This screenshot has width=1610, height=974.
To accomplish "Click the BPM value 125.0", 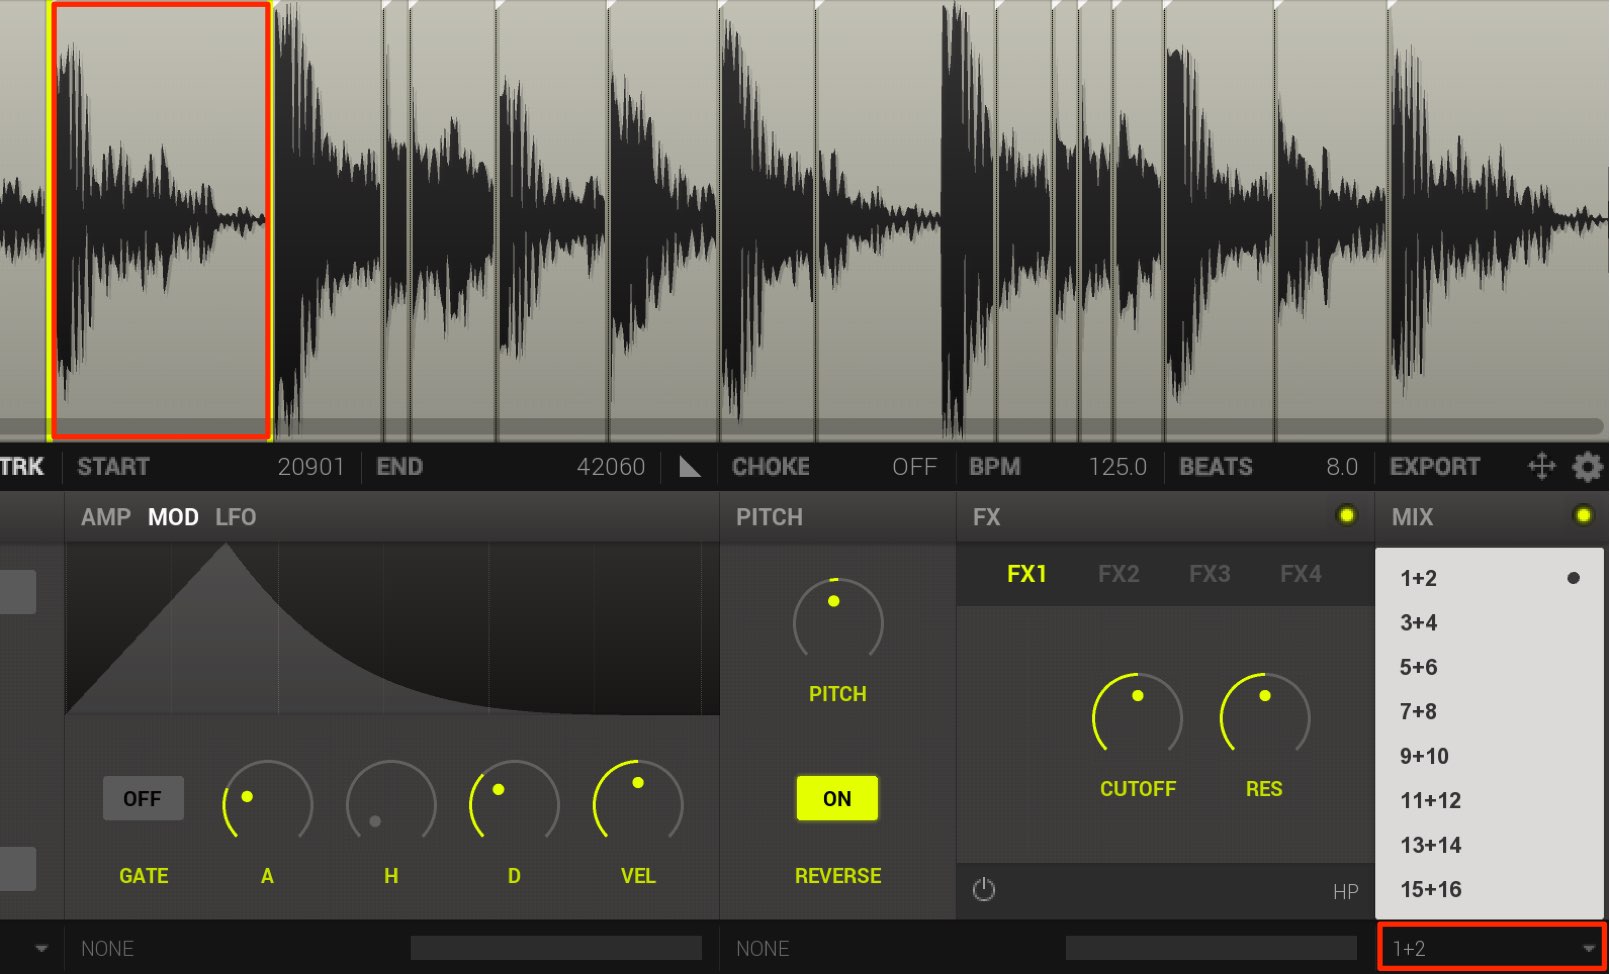I will pos(1117,467).
